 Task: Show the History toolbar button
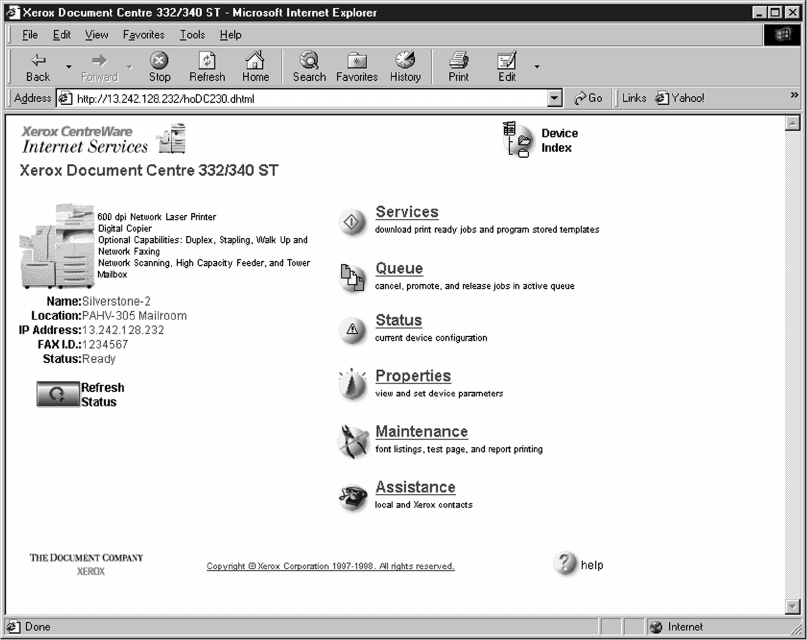pyautogui.click(x=405, y=67)
